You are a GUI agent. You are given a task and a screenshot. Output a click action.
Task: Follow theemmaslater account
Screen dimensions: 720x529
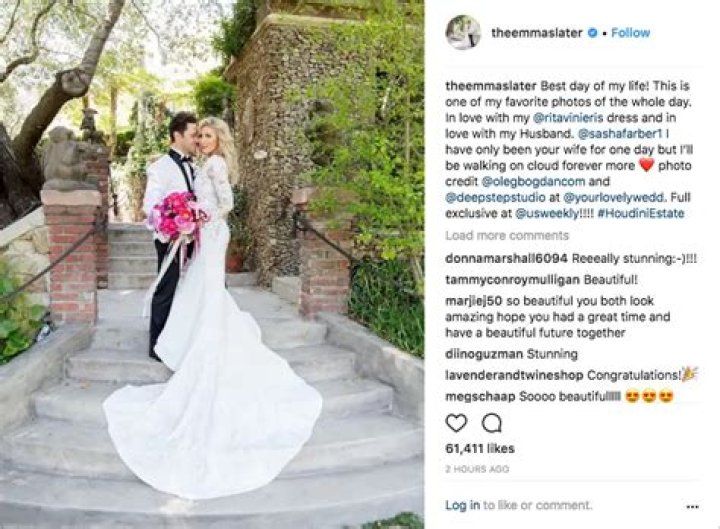pyautogui.click(x=630, y=33)
